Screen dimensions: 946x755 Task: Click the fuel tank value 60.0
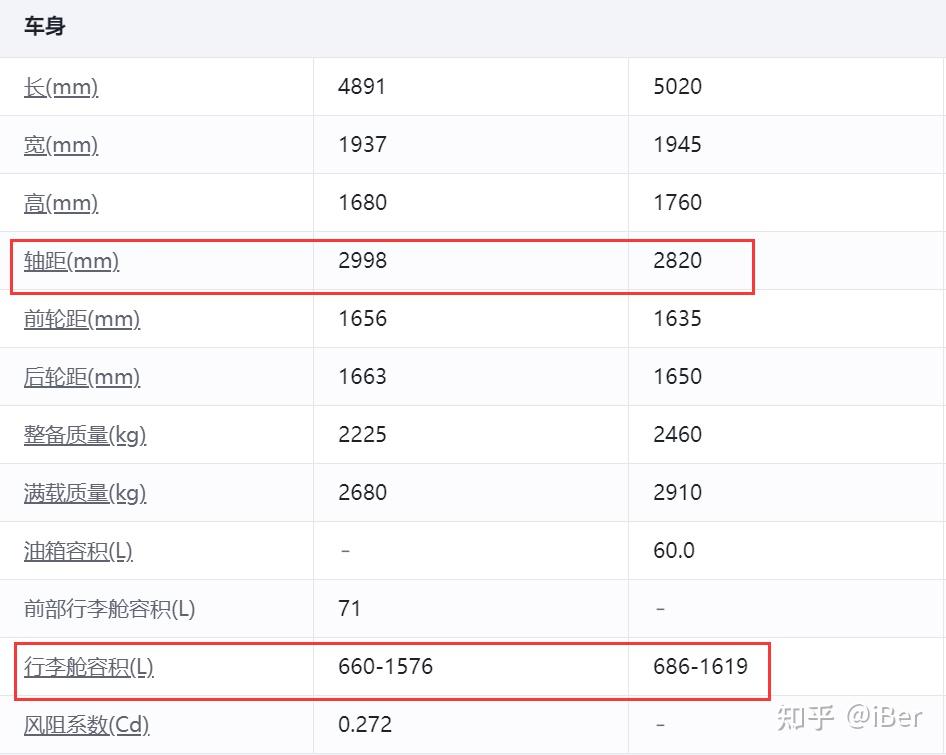pyautogui.click(x=674, y=551)
